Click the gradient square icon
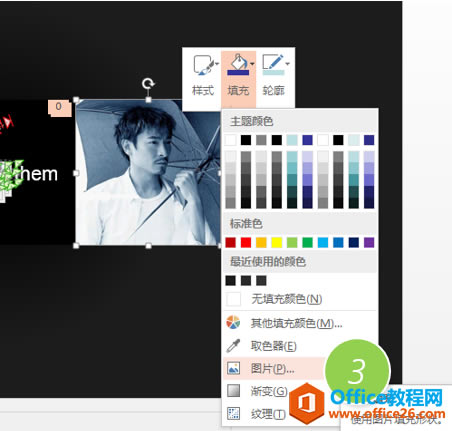 233,391
